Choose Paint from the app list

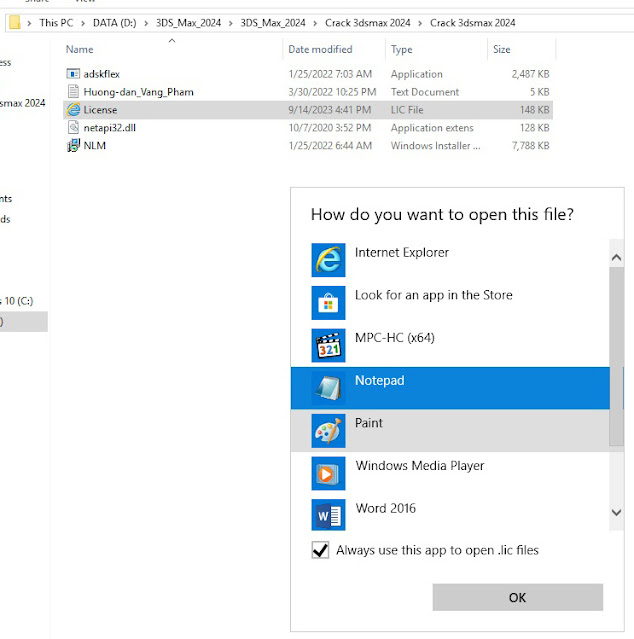click(x=450, y=431)
